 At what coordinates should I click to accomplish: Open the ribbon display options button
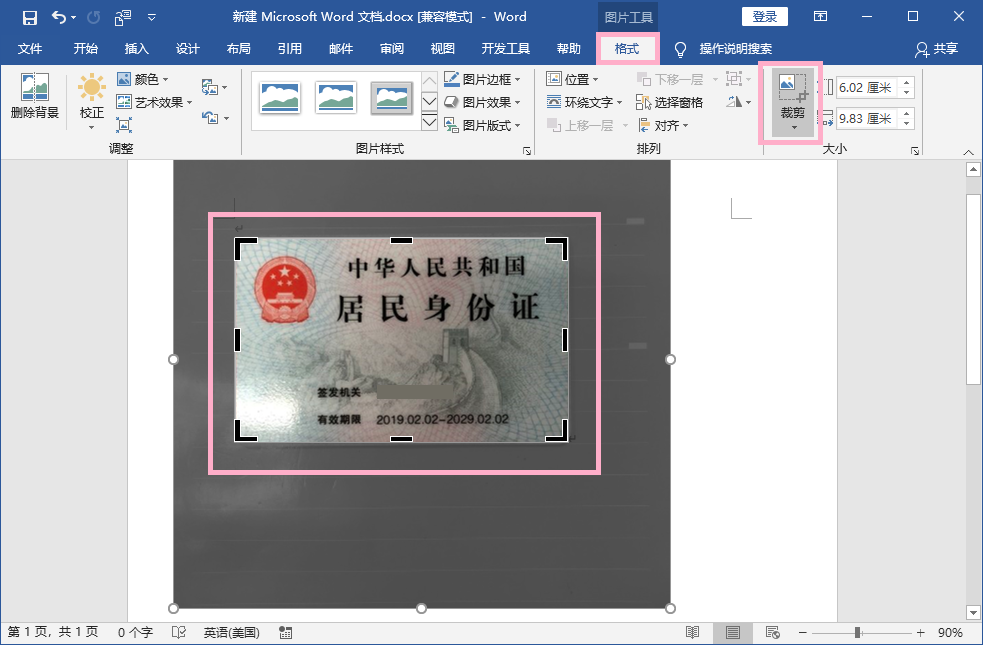pyautogui.click(x=820, y=17)
